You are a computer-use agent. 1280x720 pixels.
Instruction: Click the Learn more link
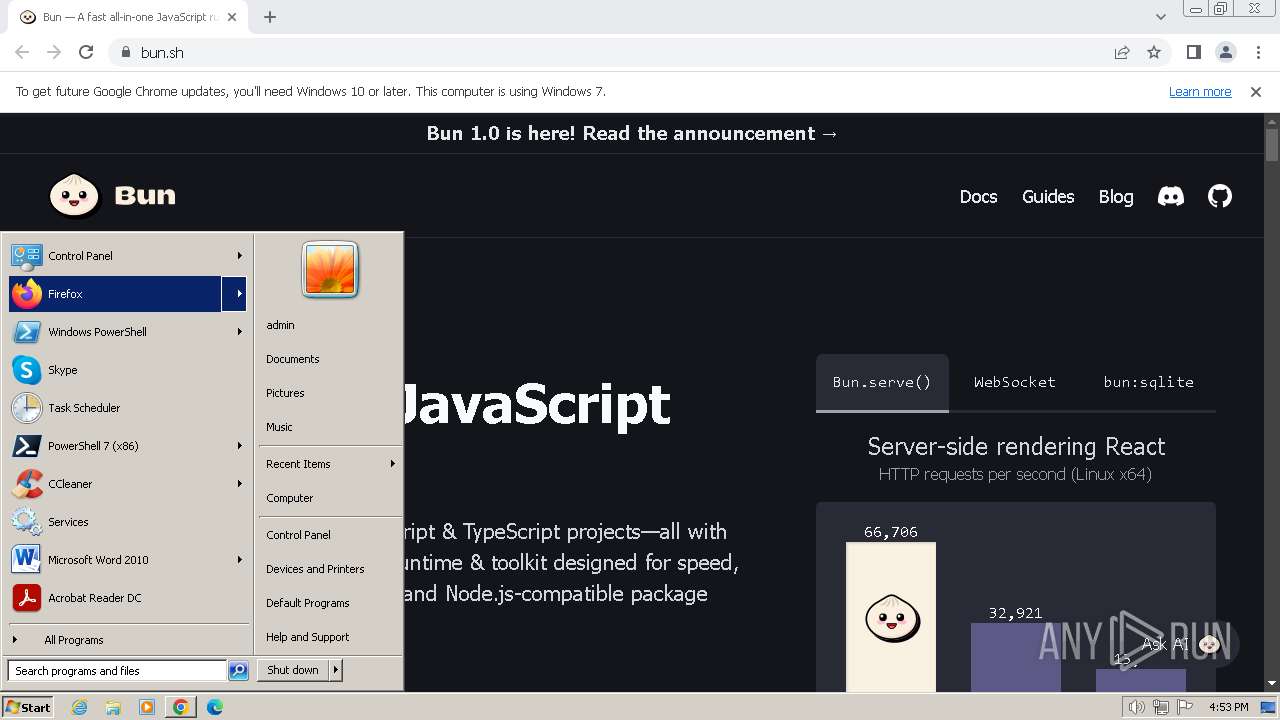[1200, 91]
